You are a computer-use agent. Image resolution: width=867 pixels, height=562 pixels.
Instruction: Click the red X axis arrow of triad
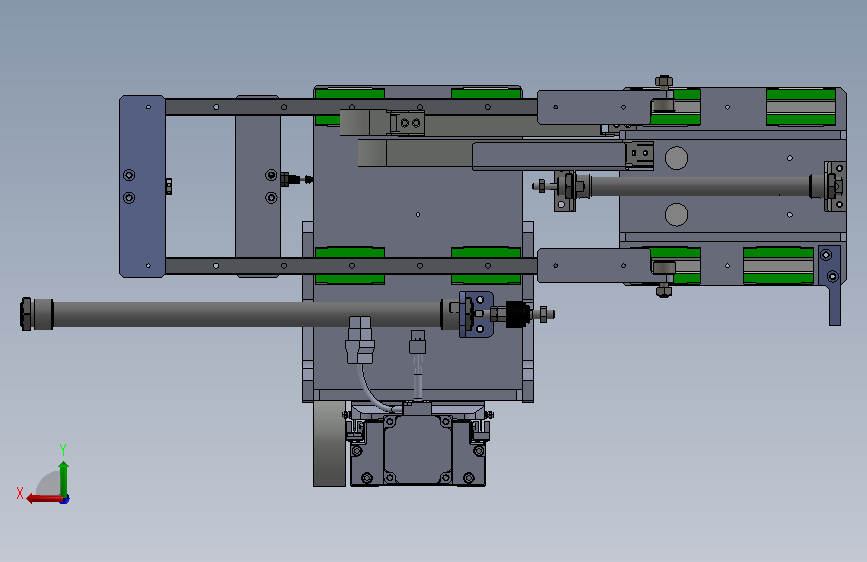pyautogui.click(x=44, y=499)
